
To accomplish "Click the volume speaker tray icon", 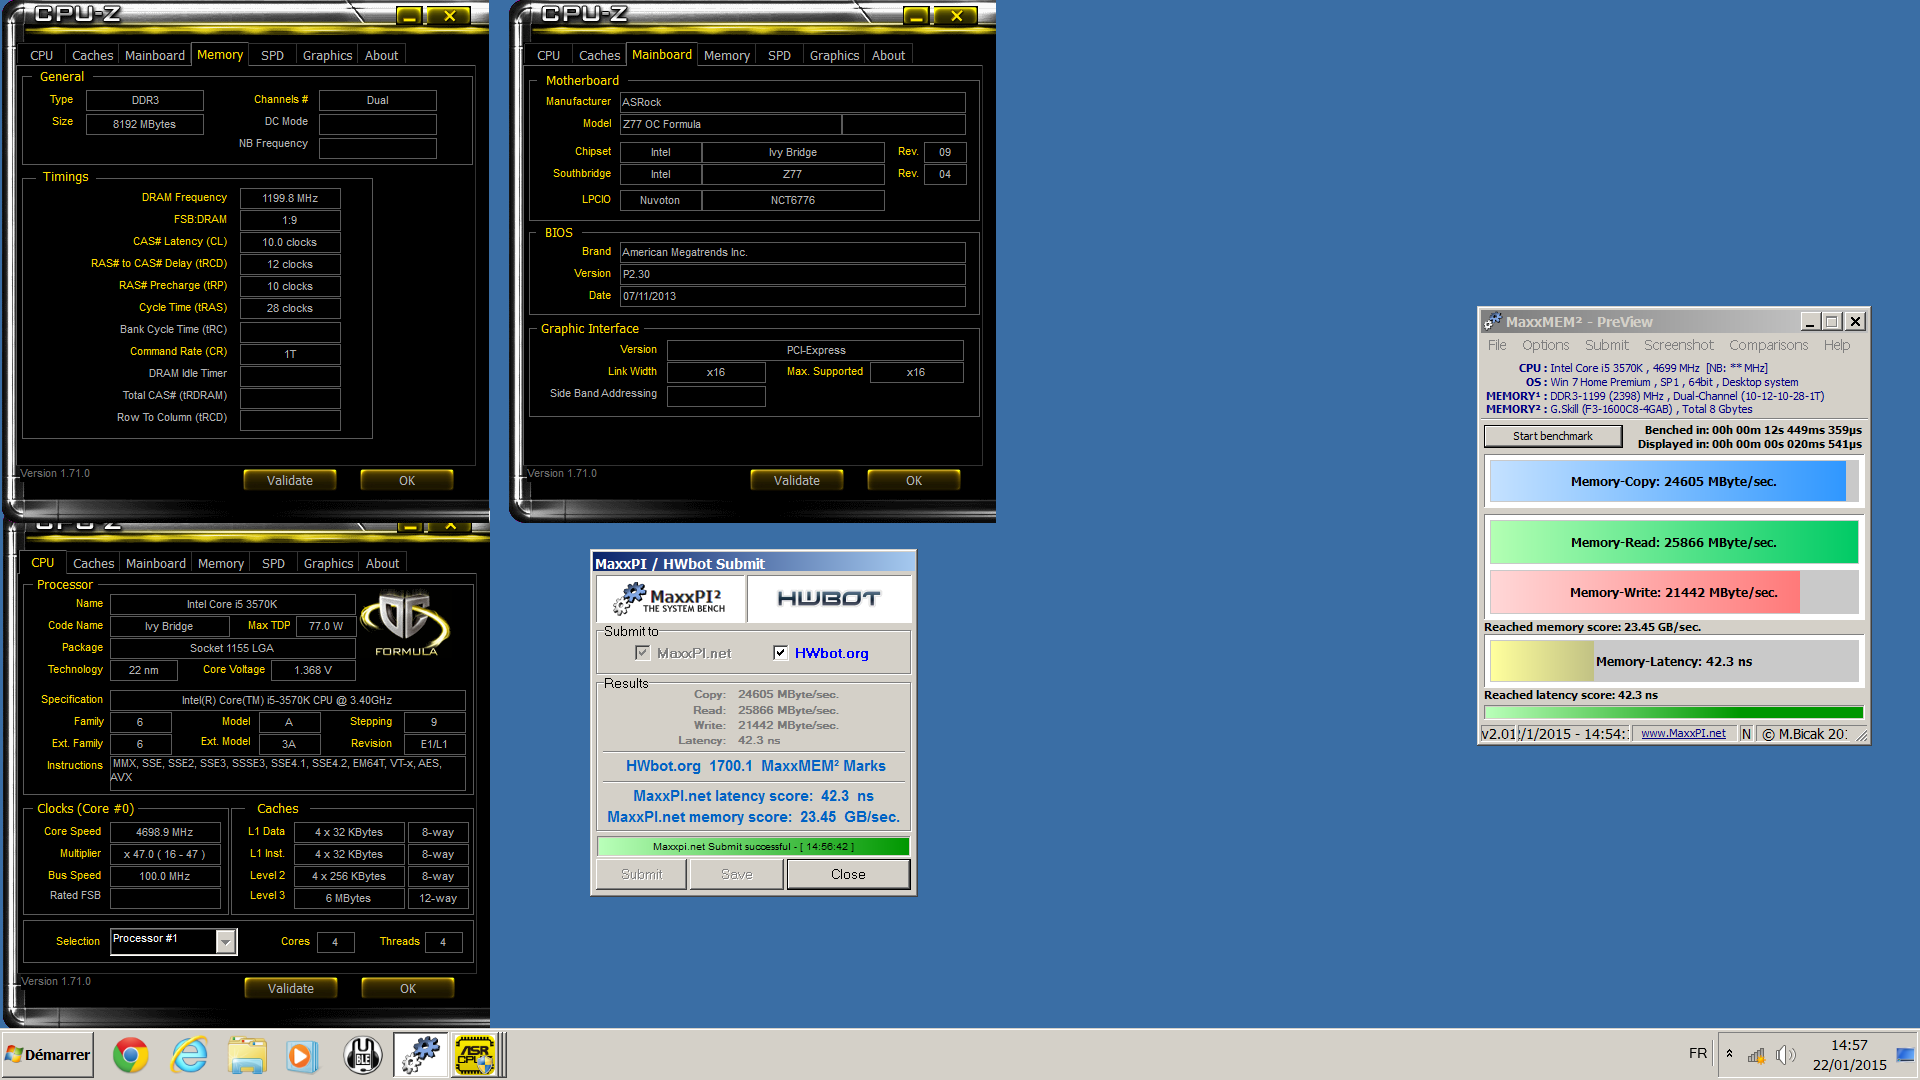I will [1785, 1055].
